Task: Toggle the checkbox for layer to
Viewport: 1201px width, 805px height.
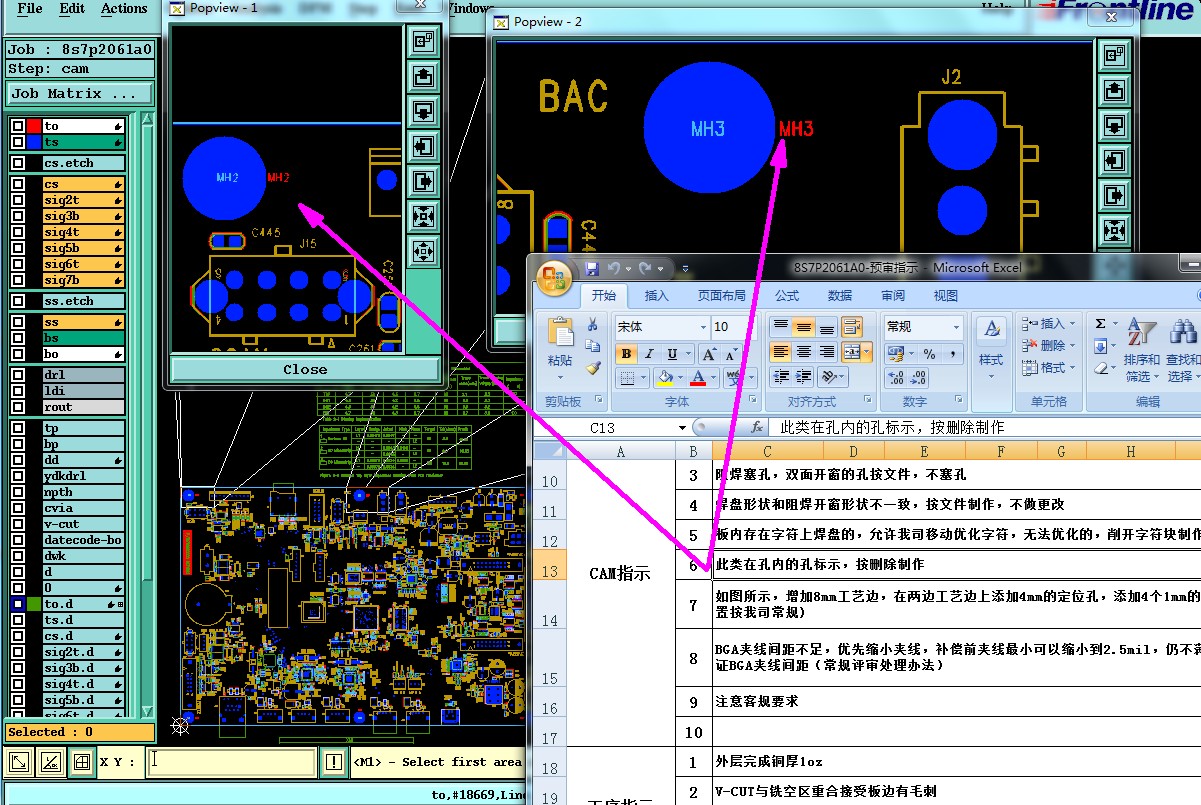Action: pos(17,126)
